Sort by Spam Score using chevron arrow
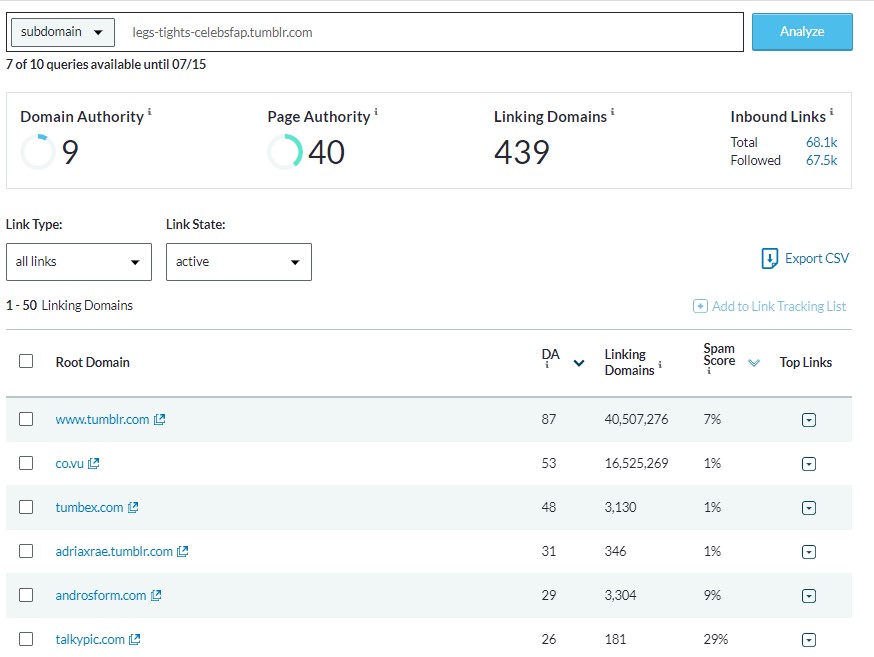This screenshot has width=874, height=657. 754,363
